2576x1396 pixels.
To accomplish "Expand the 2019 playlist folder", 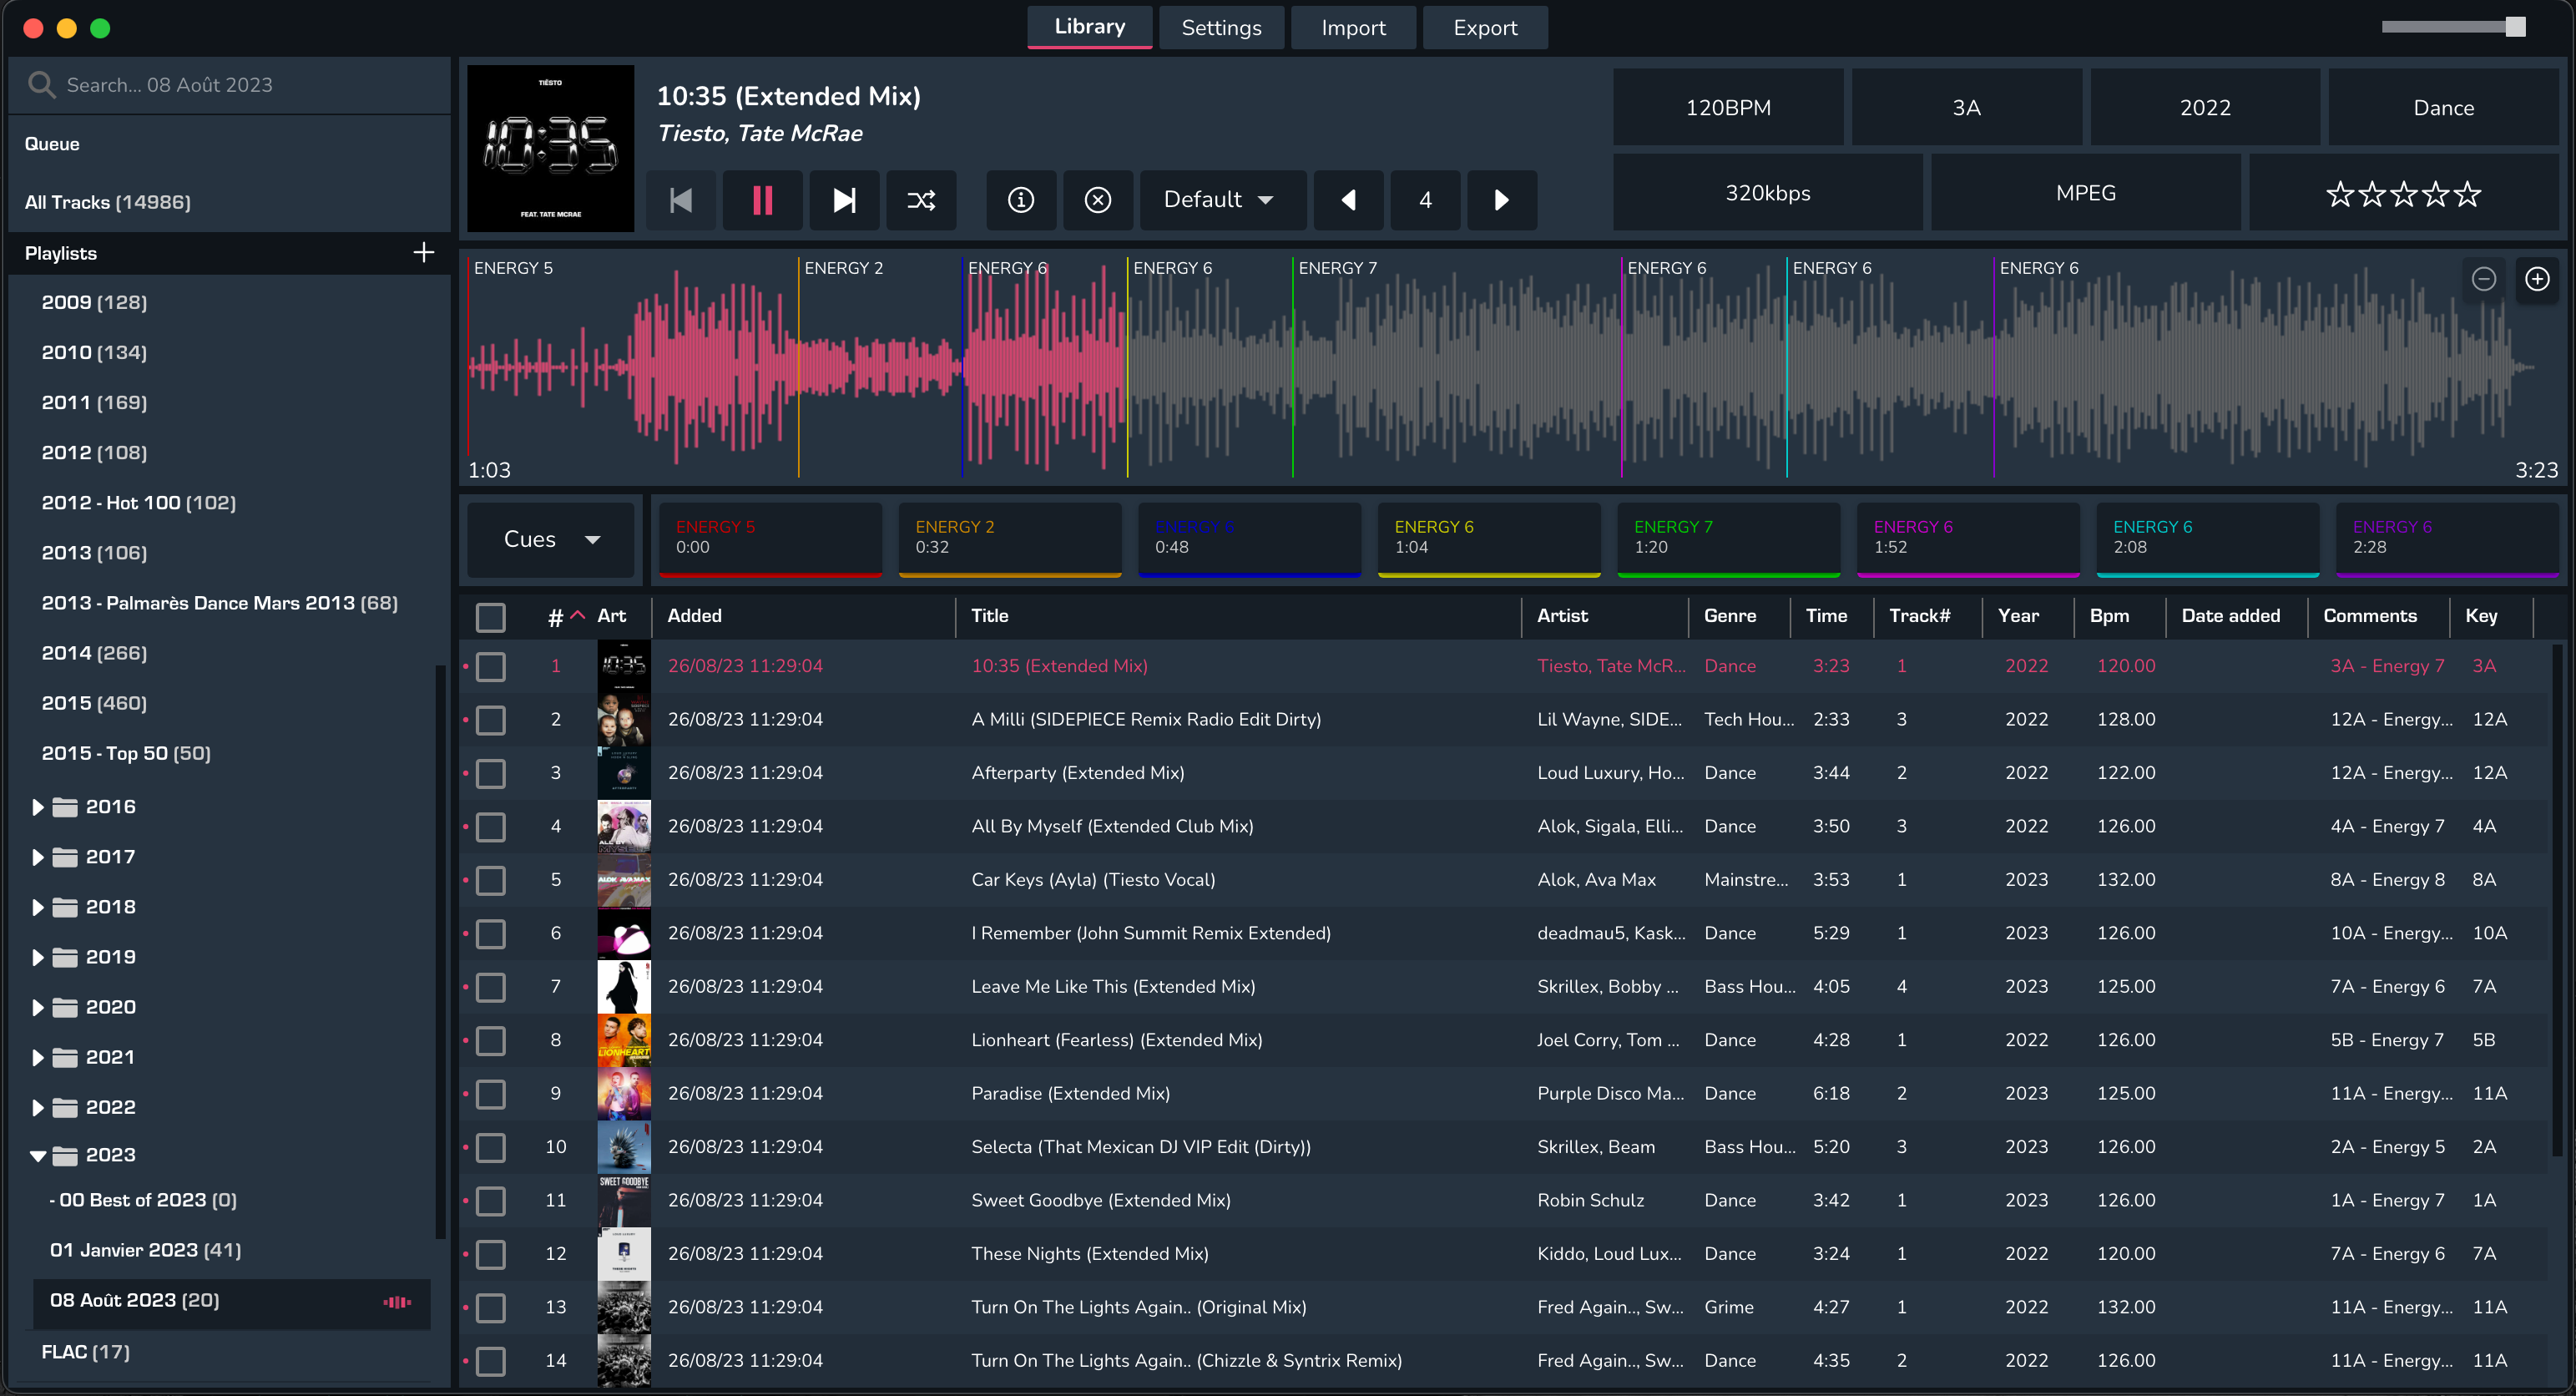I will 38,957.
